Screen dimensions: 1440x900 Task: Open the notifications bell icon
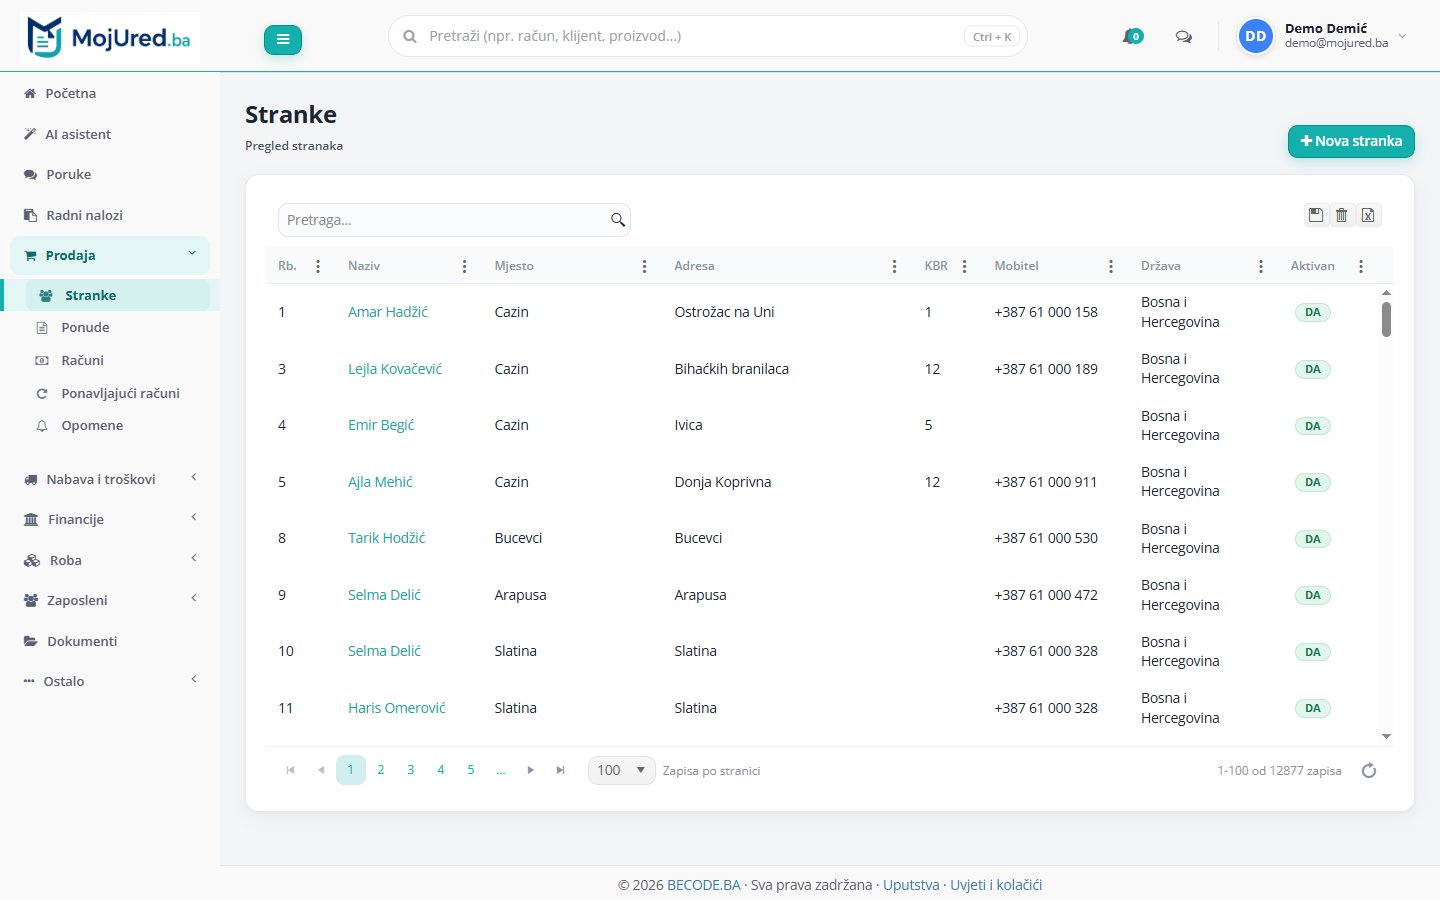[1132, 36]
